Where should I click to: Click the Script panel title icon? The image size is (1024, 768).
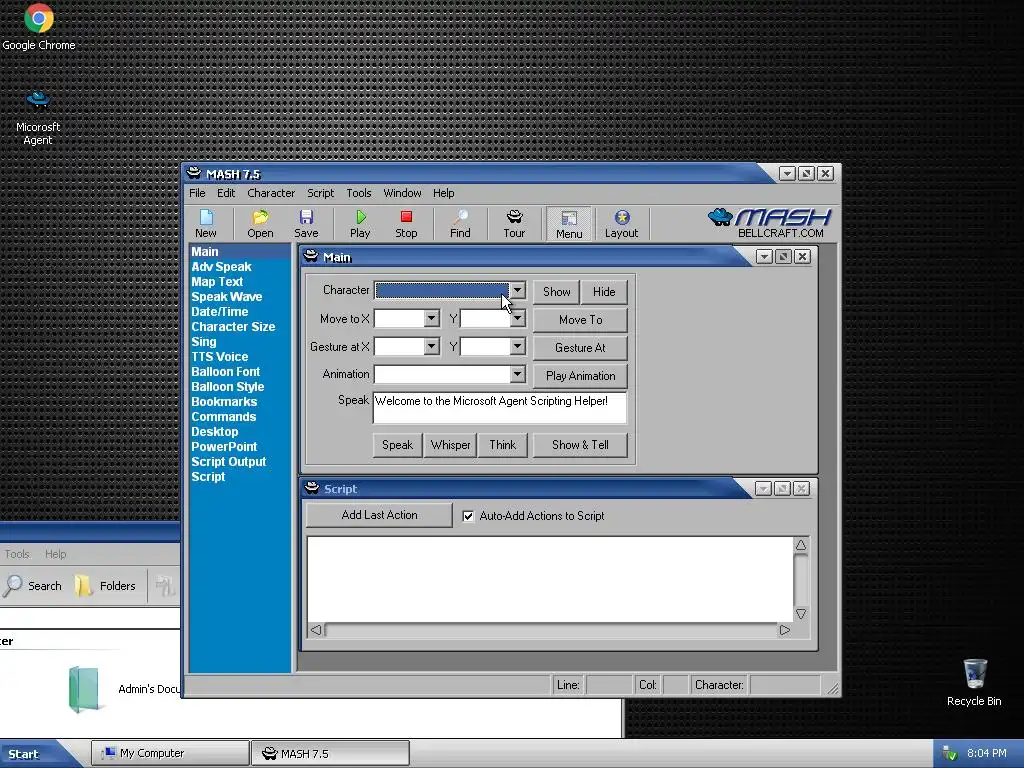coord(312,488)
